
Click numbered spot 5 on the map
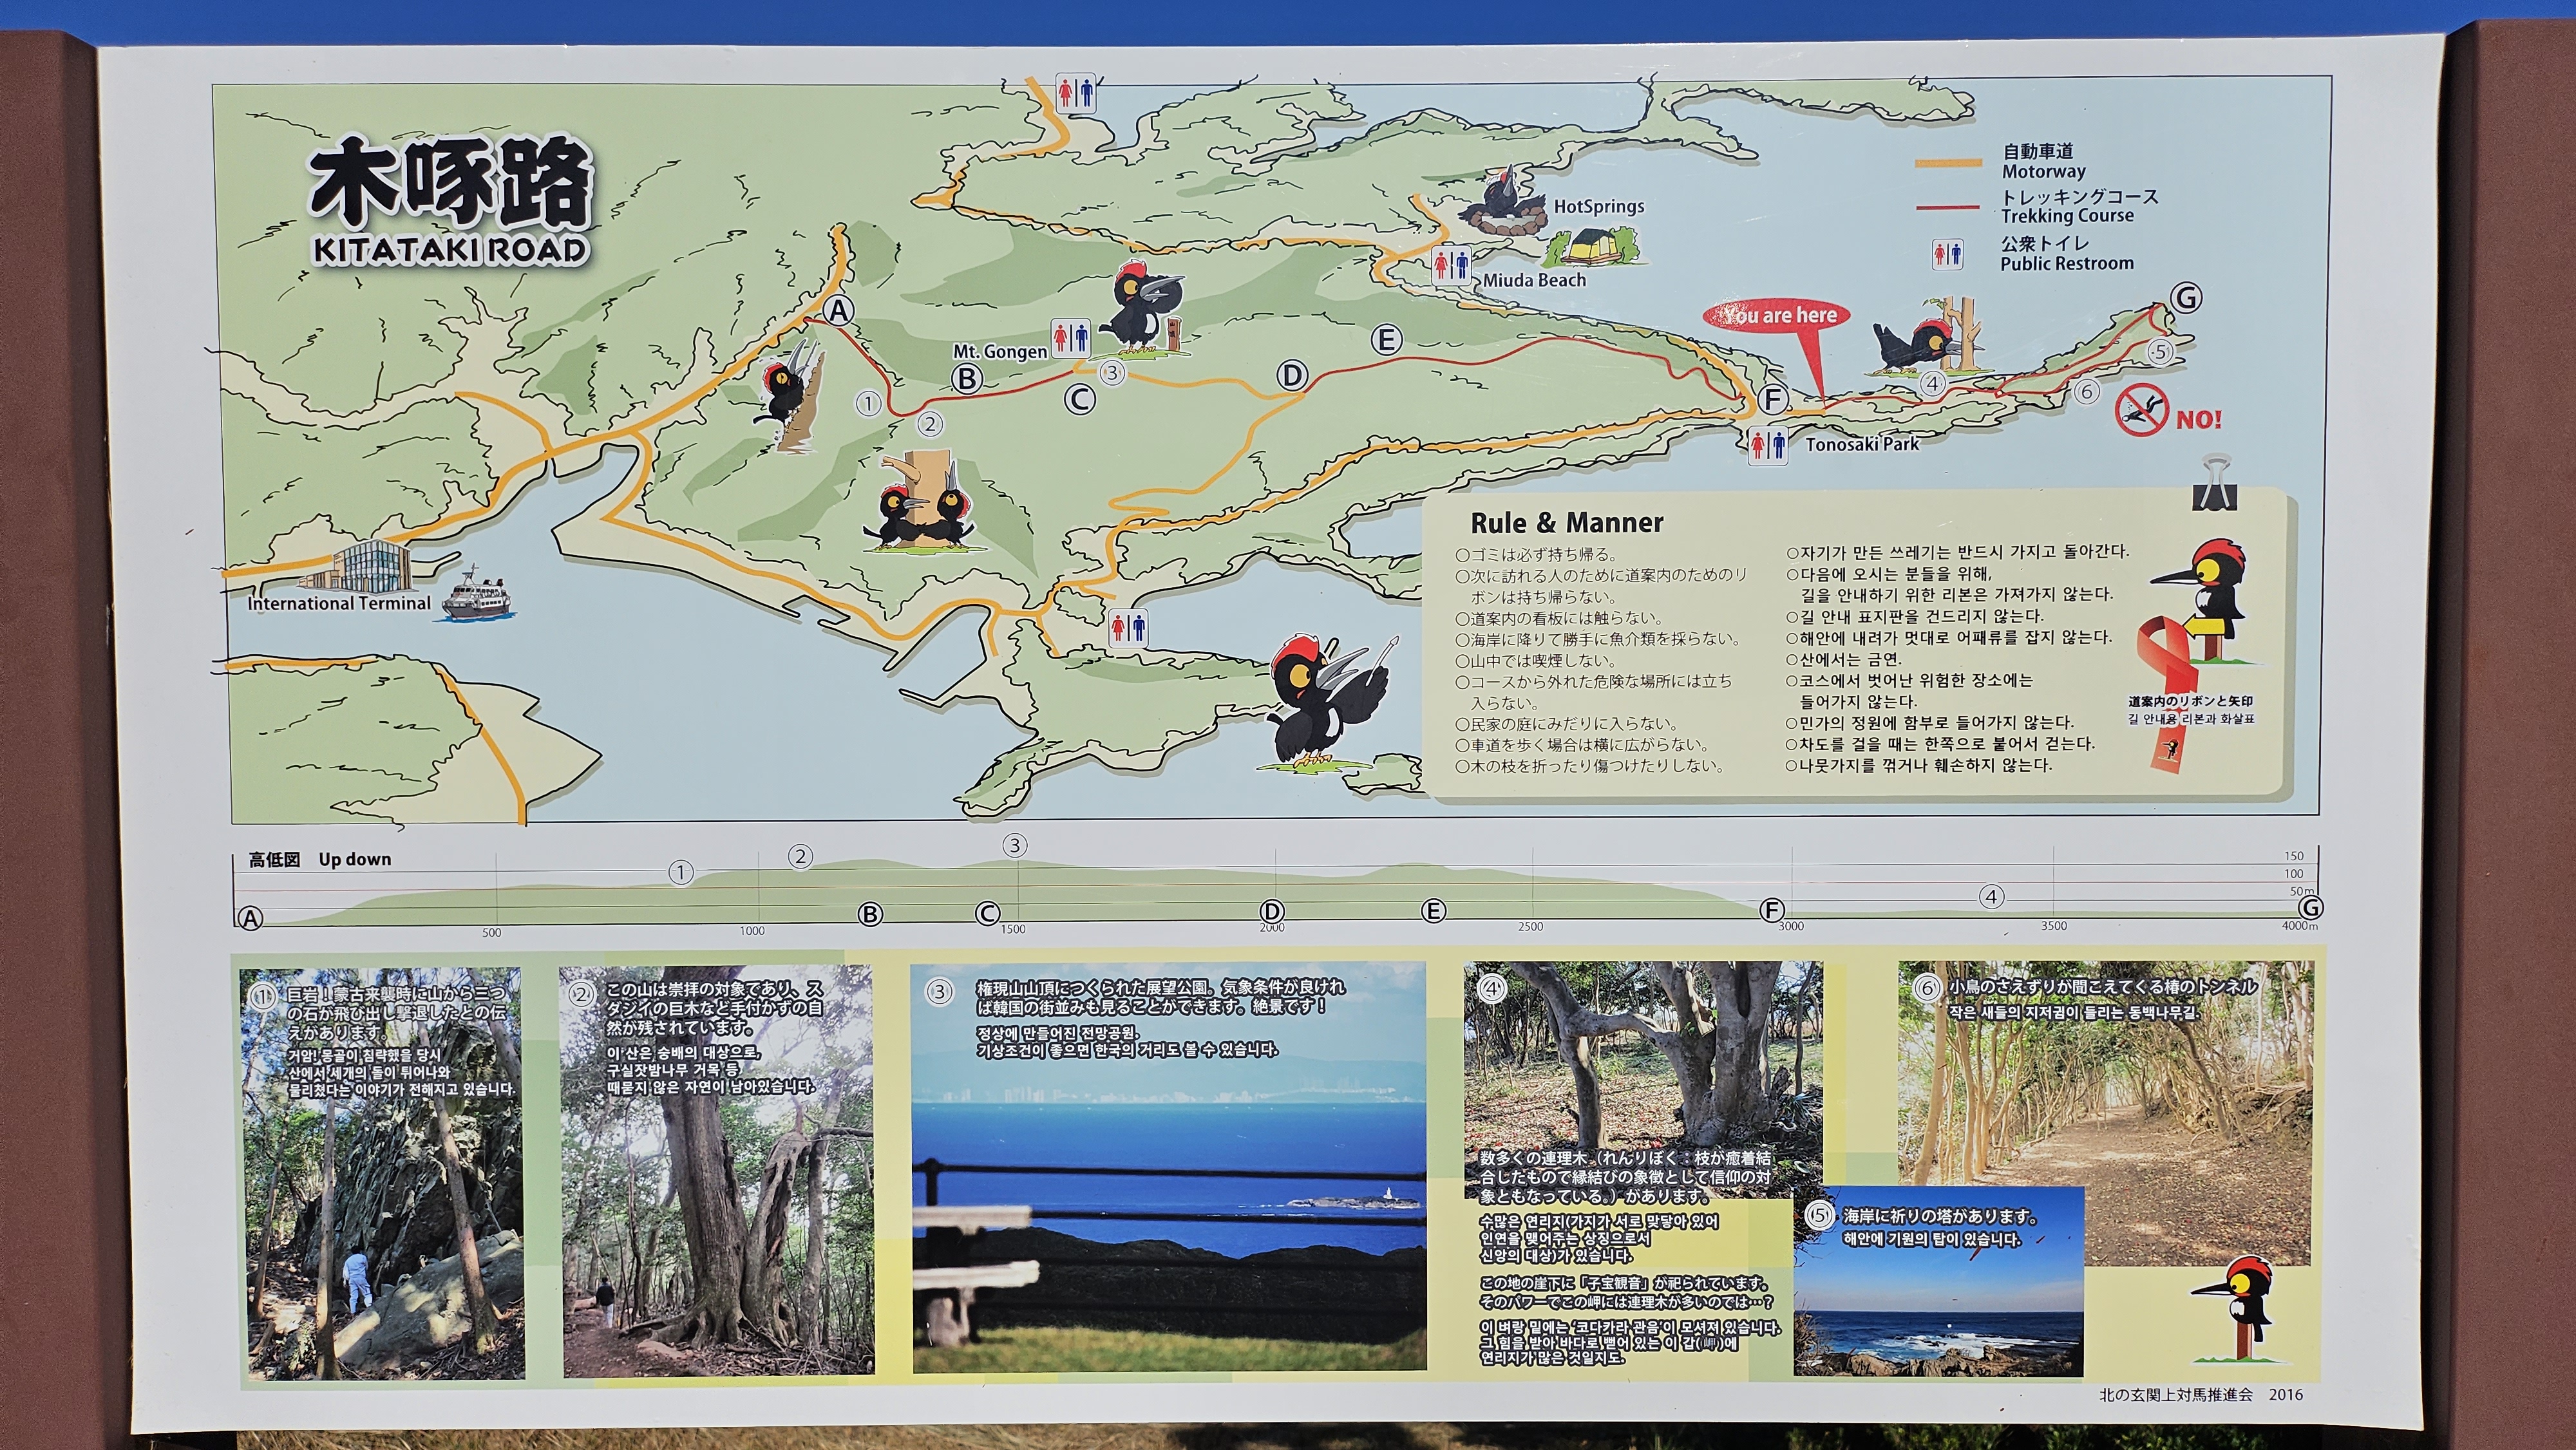point(2160,352)
